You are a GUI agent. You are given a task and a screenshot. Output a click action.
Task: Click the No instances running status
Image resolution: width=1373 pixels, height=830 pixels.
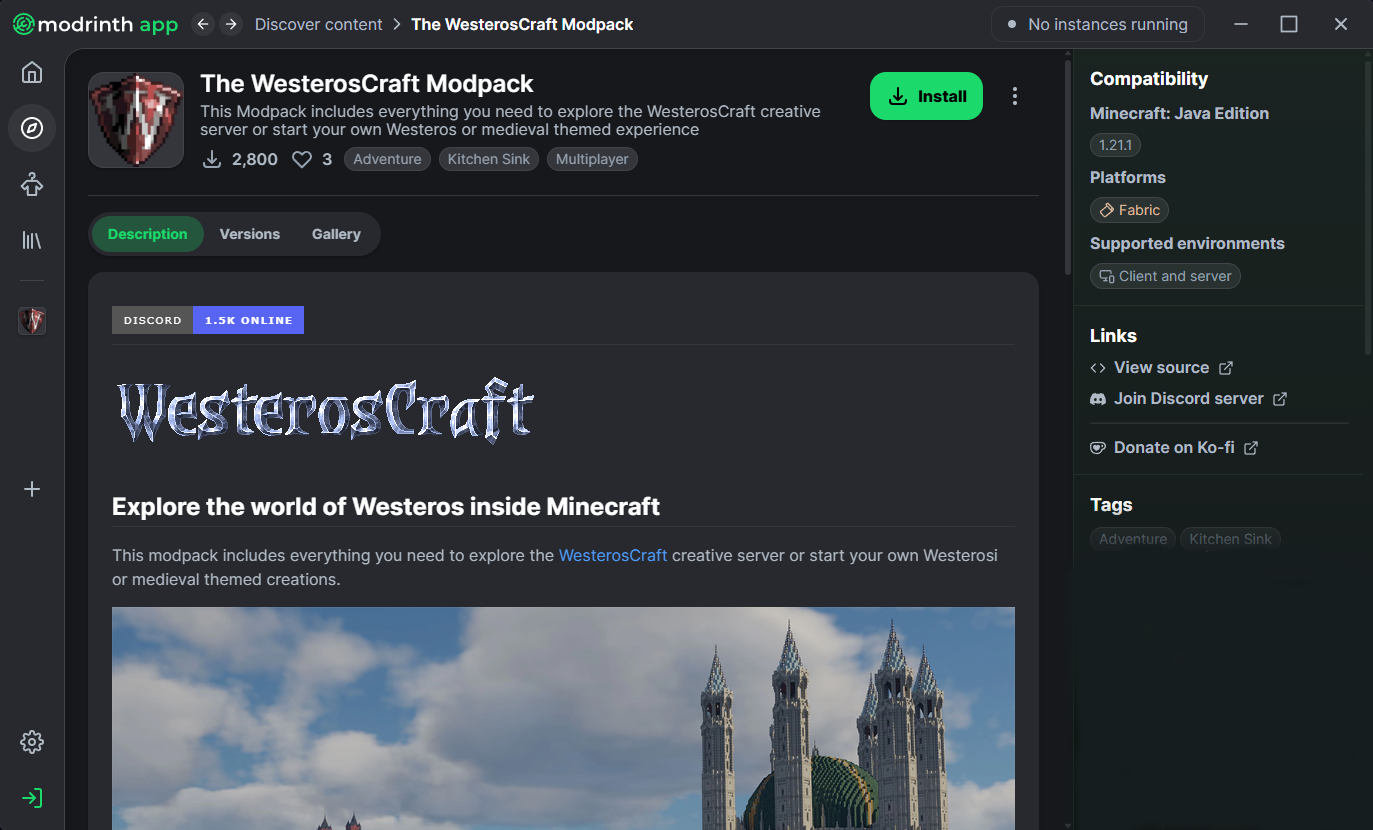tap(1098, 24)
